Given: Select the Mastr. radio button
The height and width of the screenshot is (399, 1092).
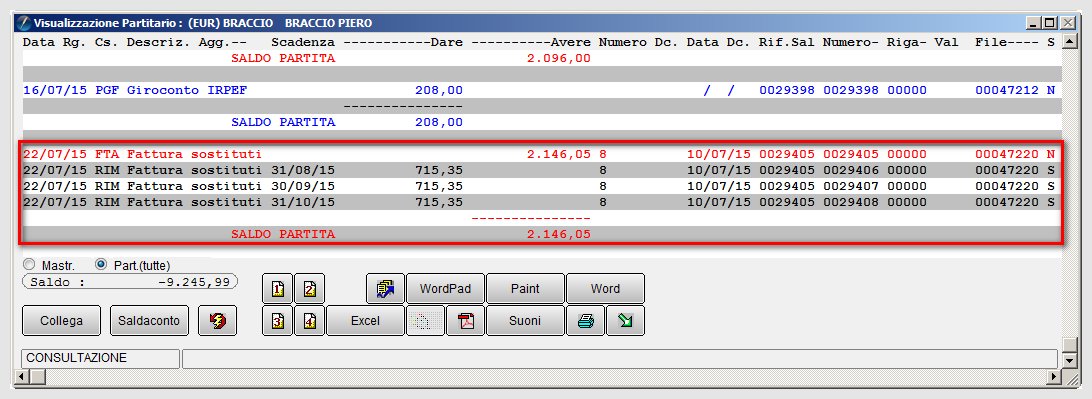Looking at the screenshot, I should tap(29, 265).
